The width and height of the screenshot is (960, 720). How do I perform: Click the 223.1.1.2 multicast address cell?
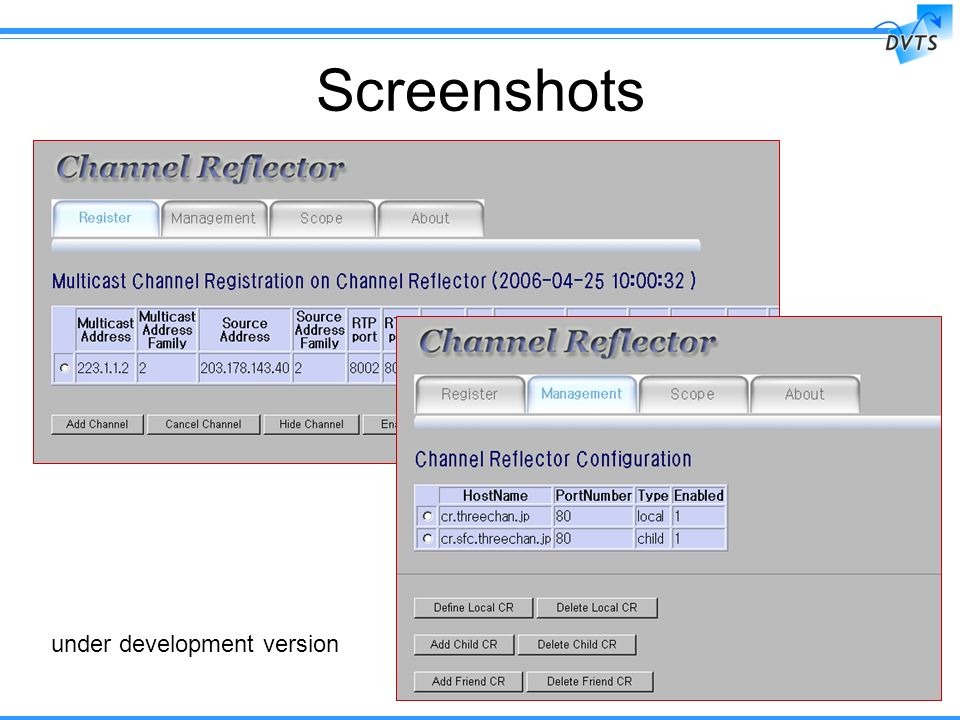pyautogui.click(x=105, y=368)
